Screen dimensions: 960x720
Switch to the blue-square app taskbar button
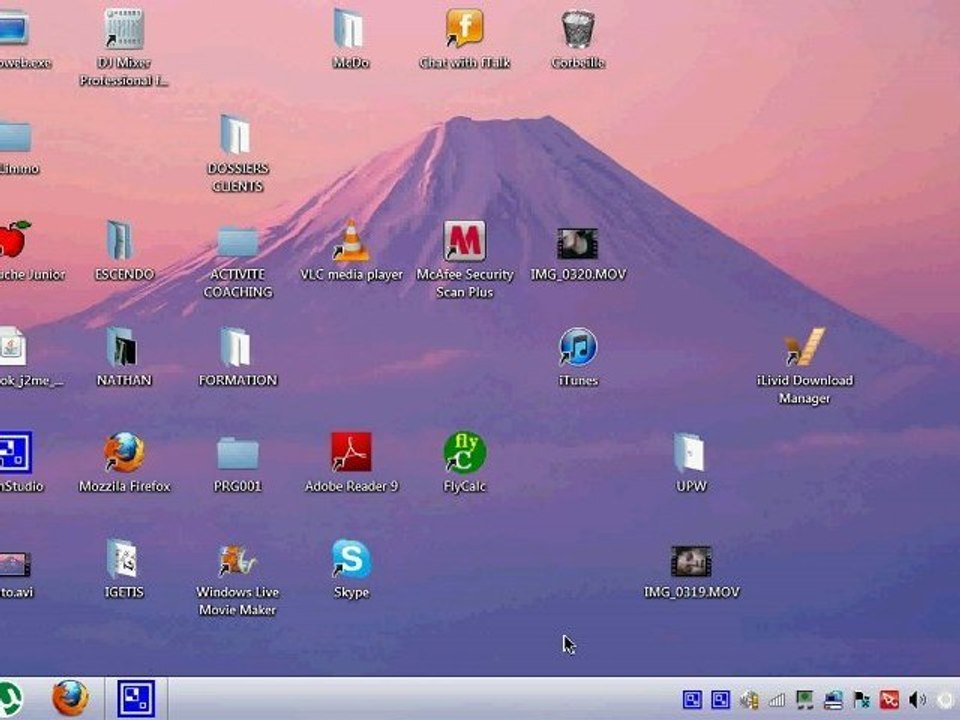click(136, 699)
